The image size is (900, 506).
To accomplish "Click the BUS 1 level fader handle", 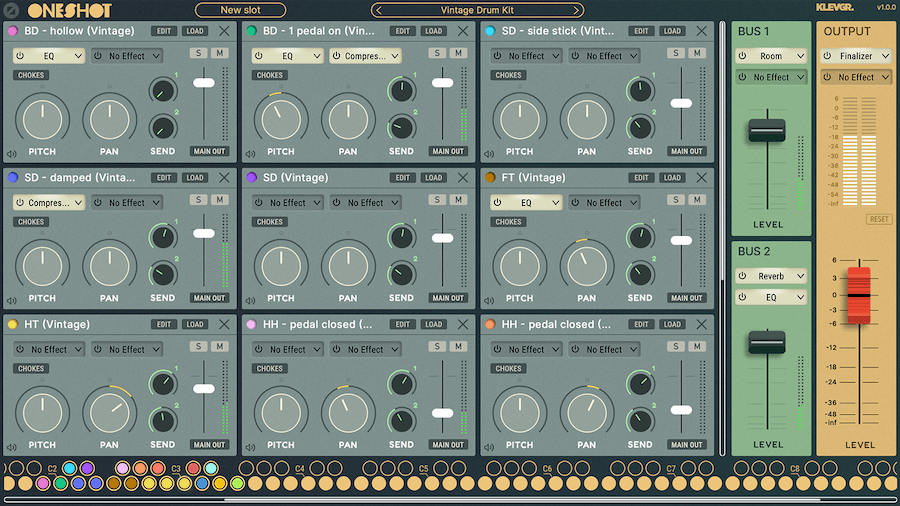I will click(x=767, y=130).
